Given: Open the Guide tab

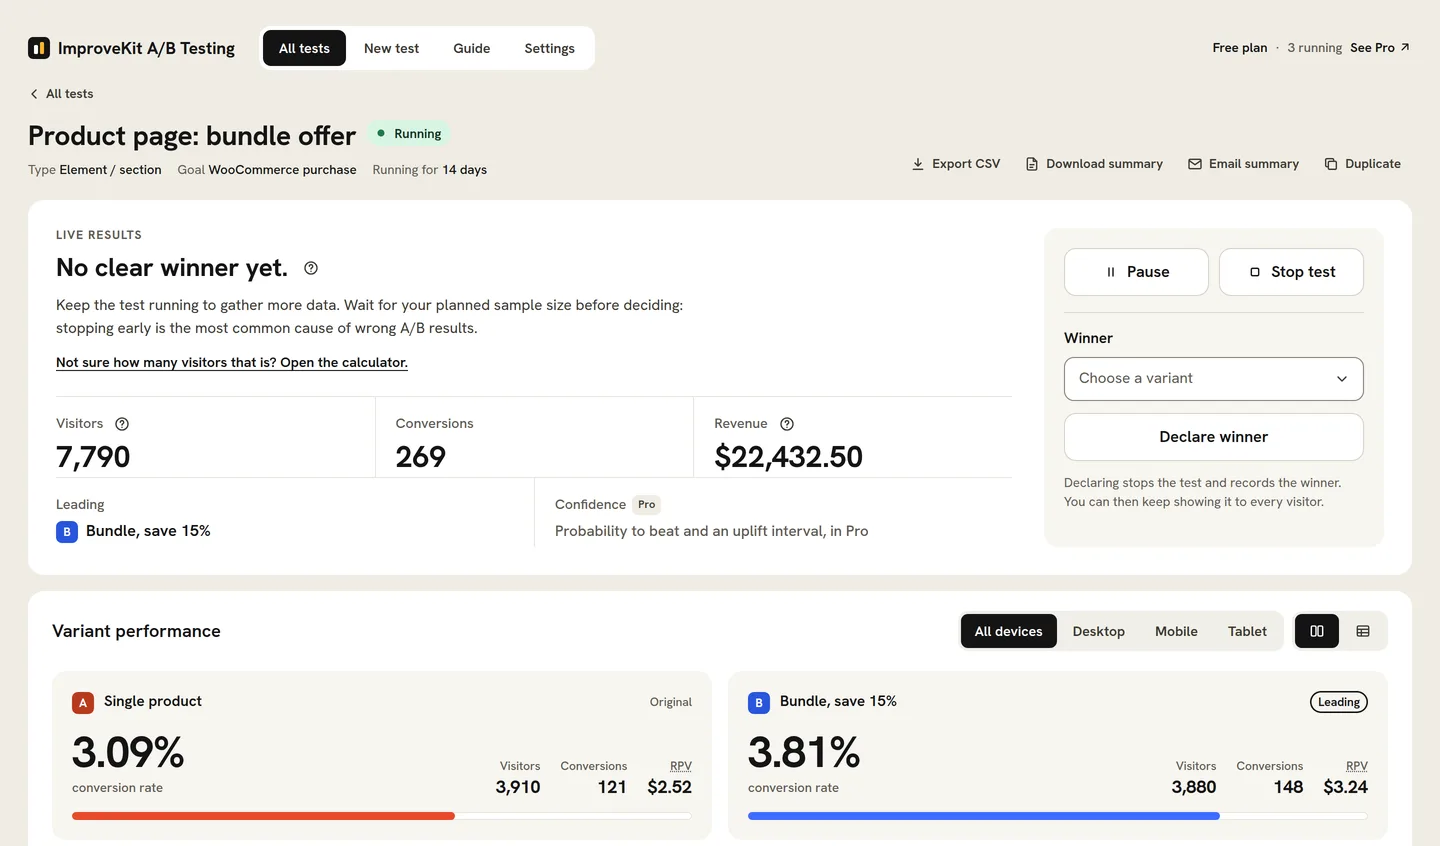Looking at the screenshot, I should point(472,48).
